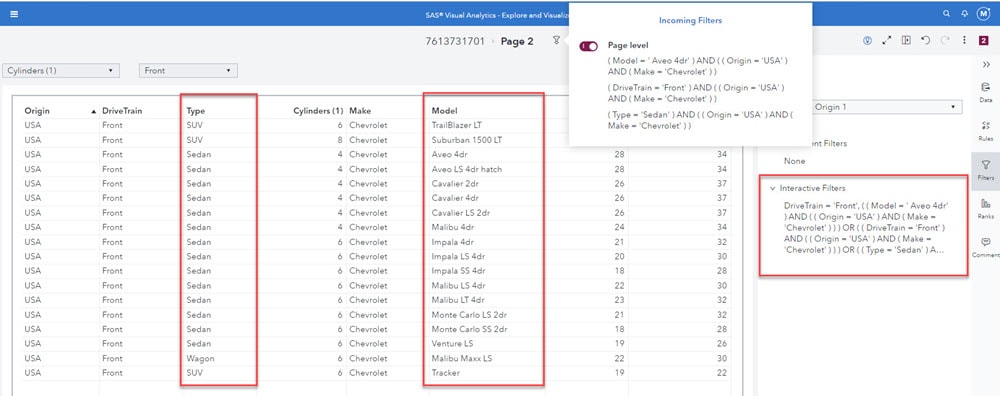Select the Impala 4dr cell
This screenshot has height=396, width=1000.
click(452, 242)
